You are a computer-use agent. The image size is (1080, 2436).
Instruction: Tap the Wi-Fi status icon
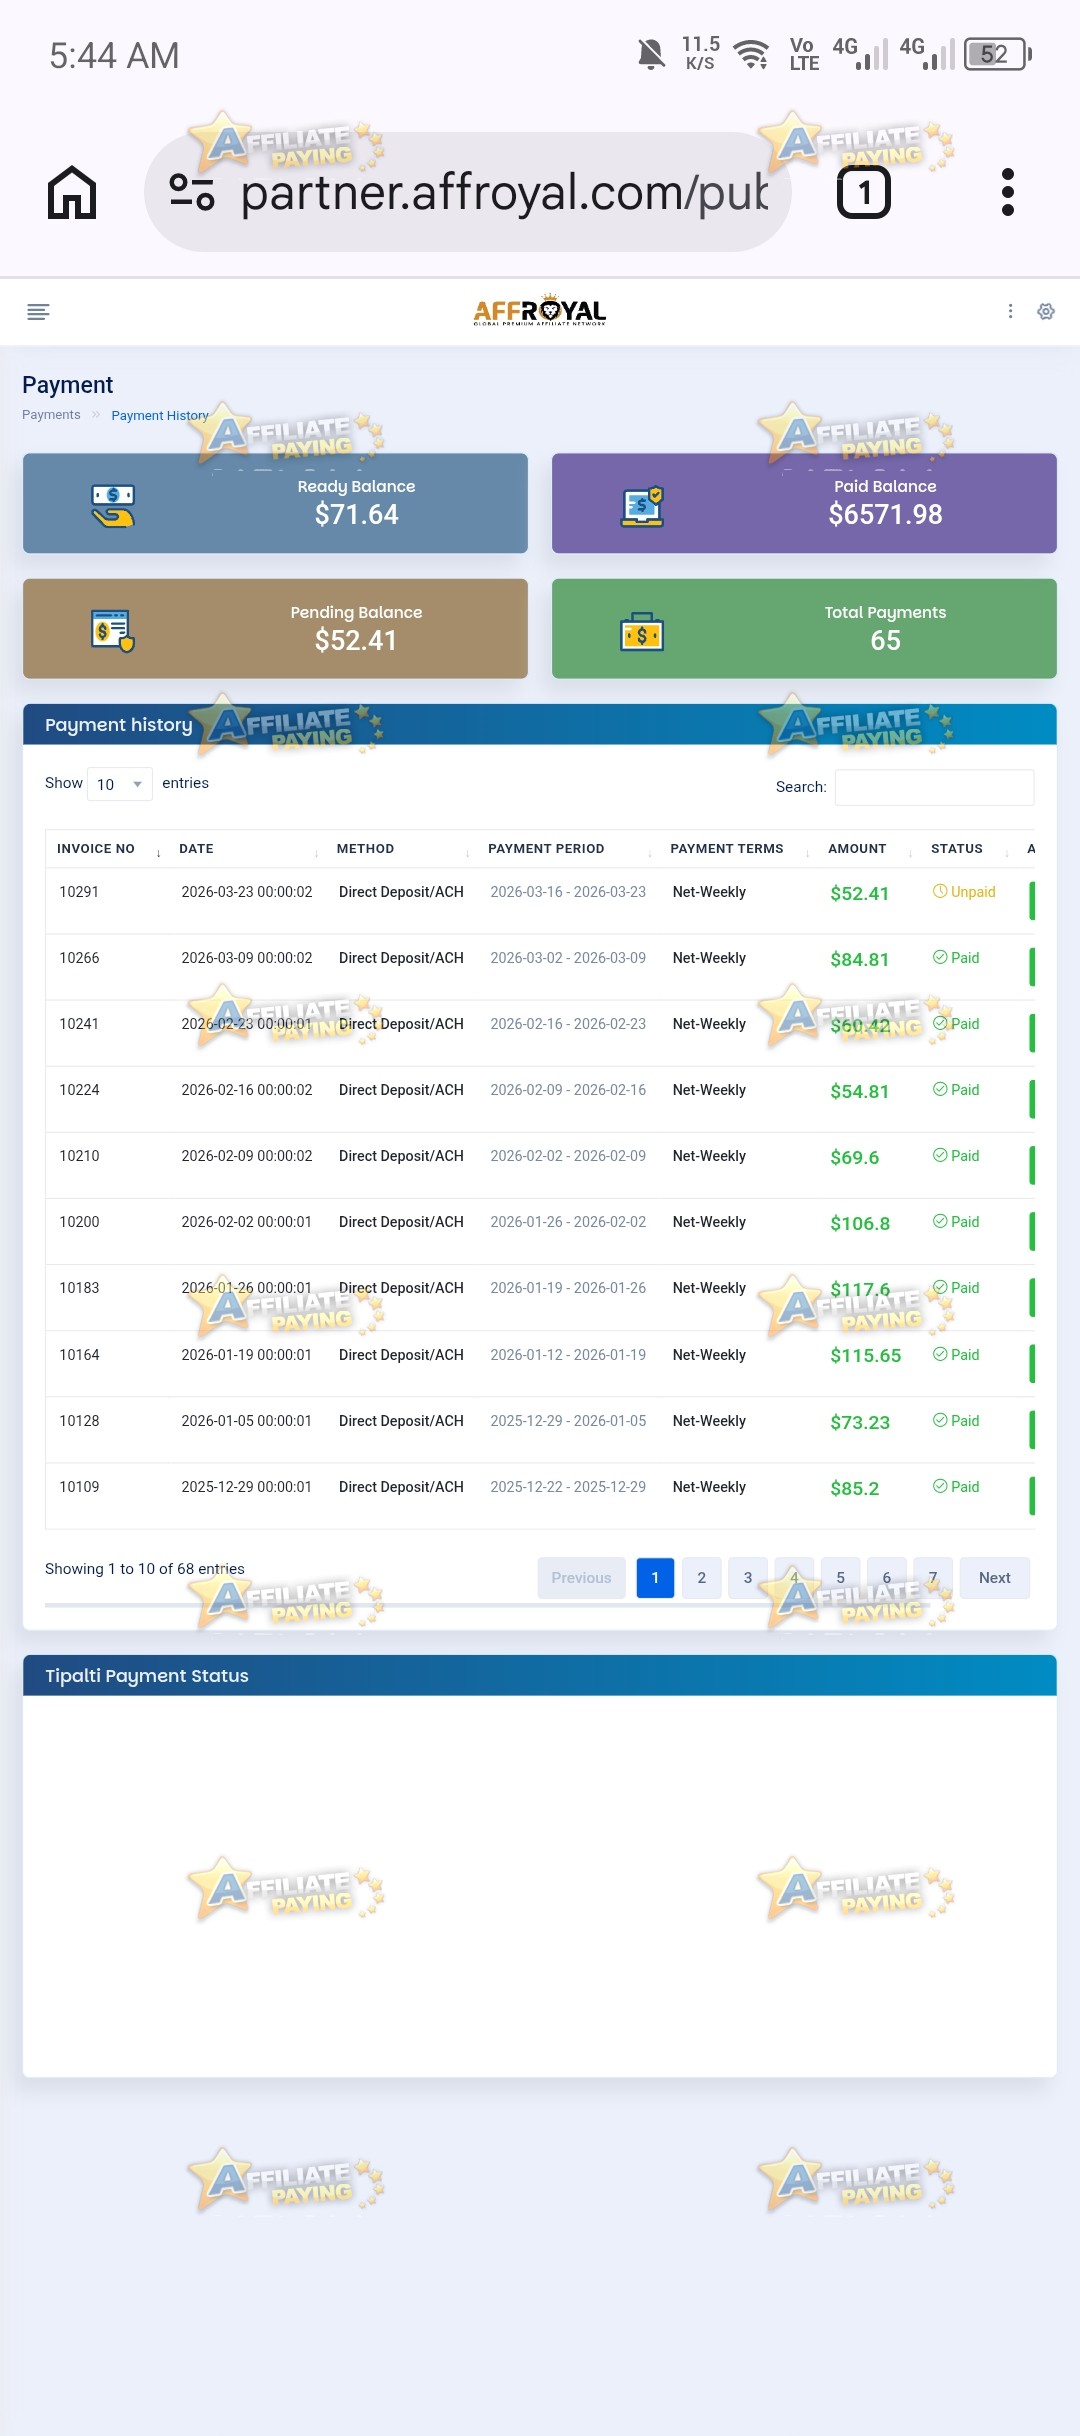click(751, 54)
